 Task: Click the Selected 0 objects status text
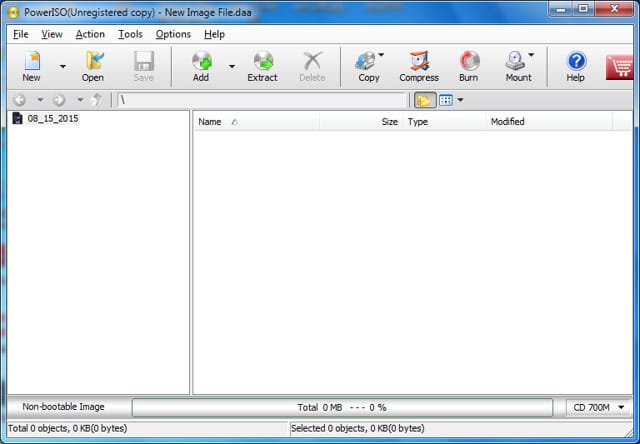click(x=358, y=428)
